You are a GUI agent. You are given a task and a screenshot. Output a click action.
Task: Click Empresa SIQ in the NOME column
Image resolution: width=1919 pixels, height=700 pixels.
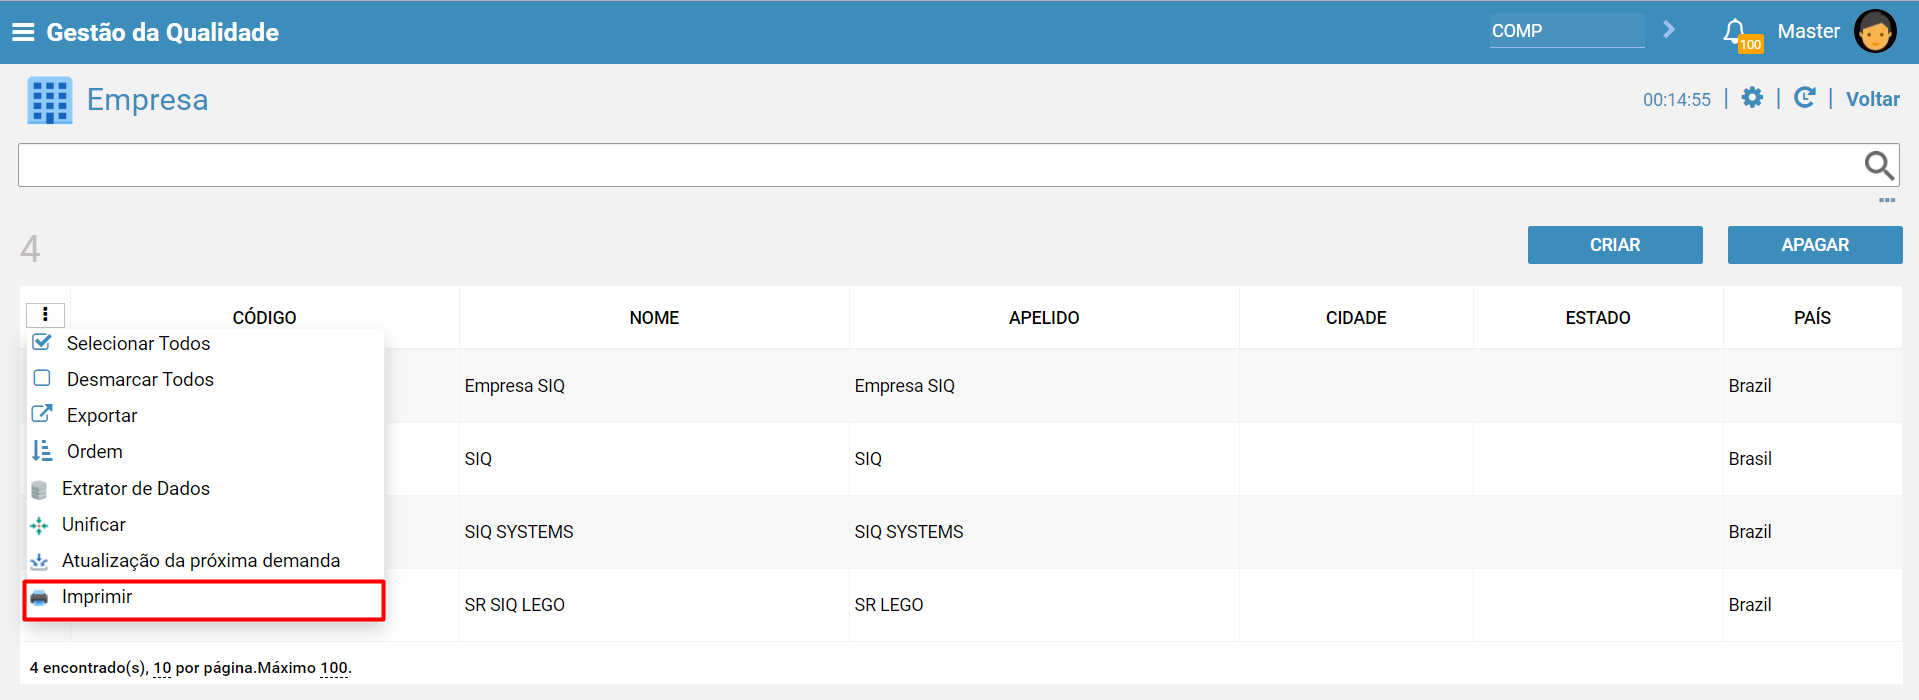(x=514, y=386)
